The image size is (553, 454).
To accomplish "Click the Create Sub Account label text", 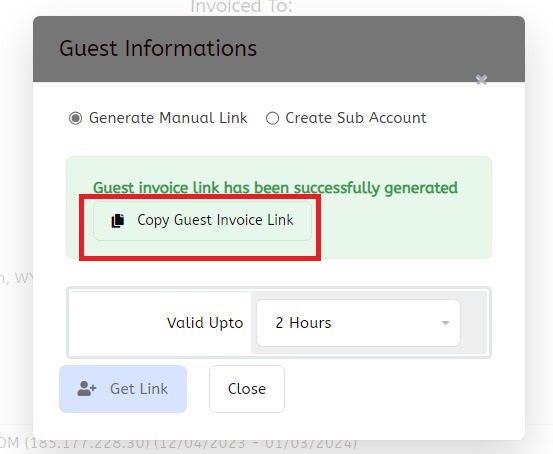I will tap(356, 118).
